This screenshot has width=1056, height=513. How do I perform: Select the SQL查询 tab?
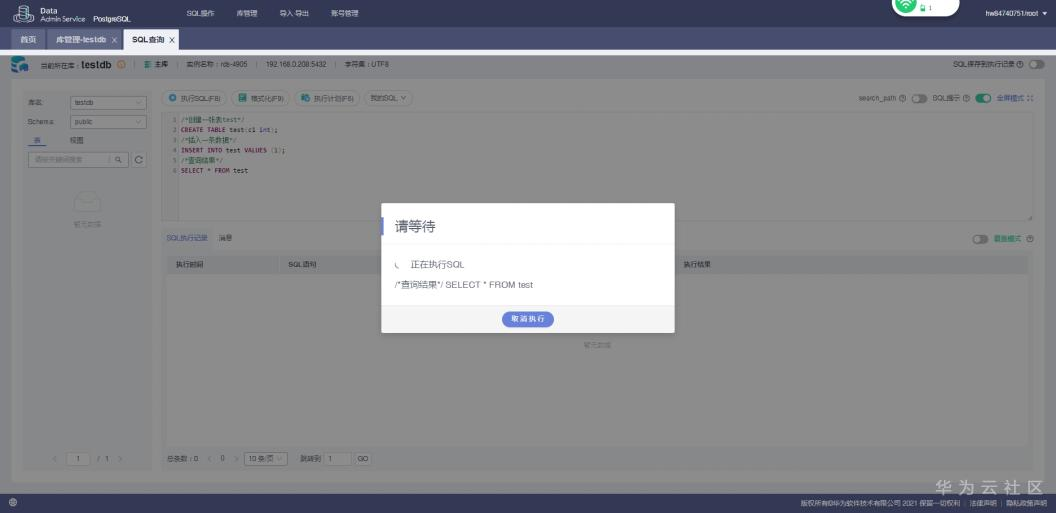147,40
